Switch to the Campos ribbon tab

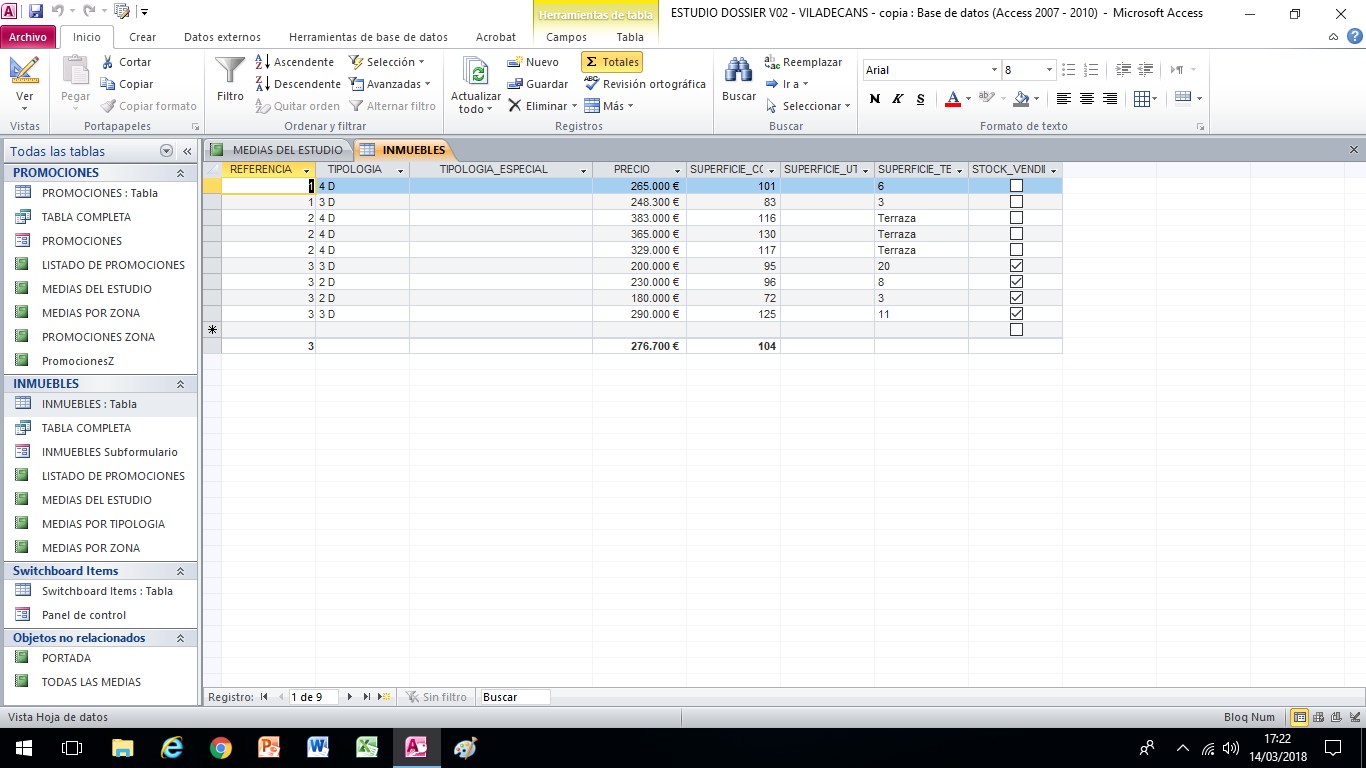[x=567, y=37]
